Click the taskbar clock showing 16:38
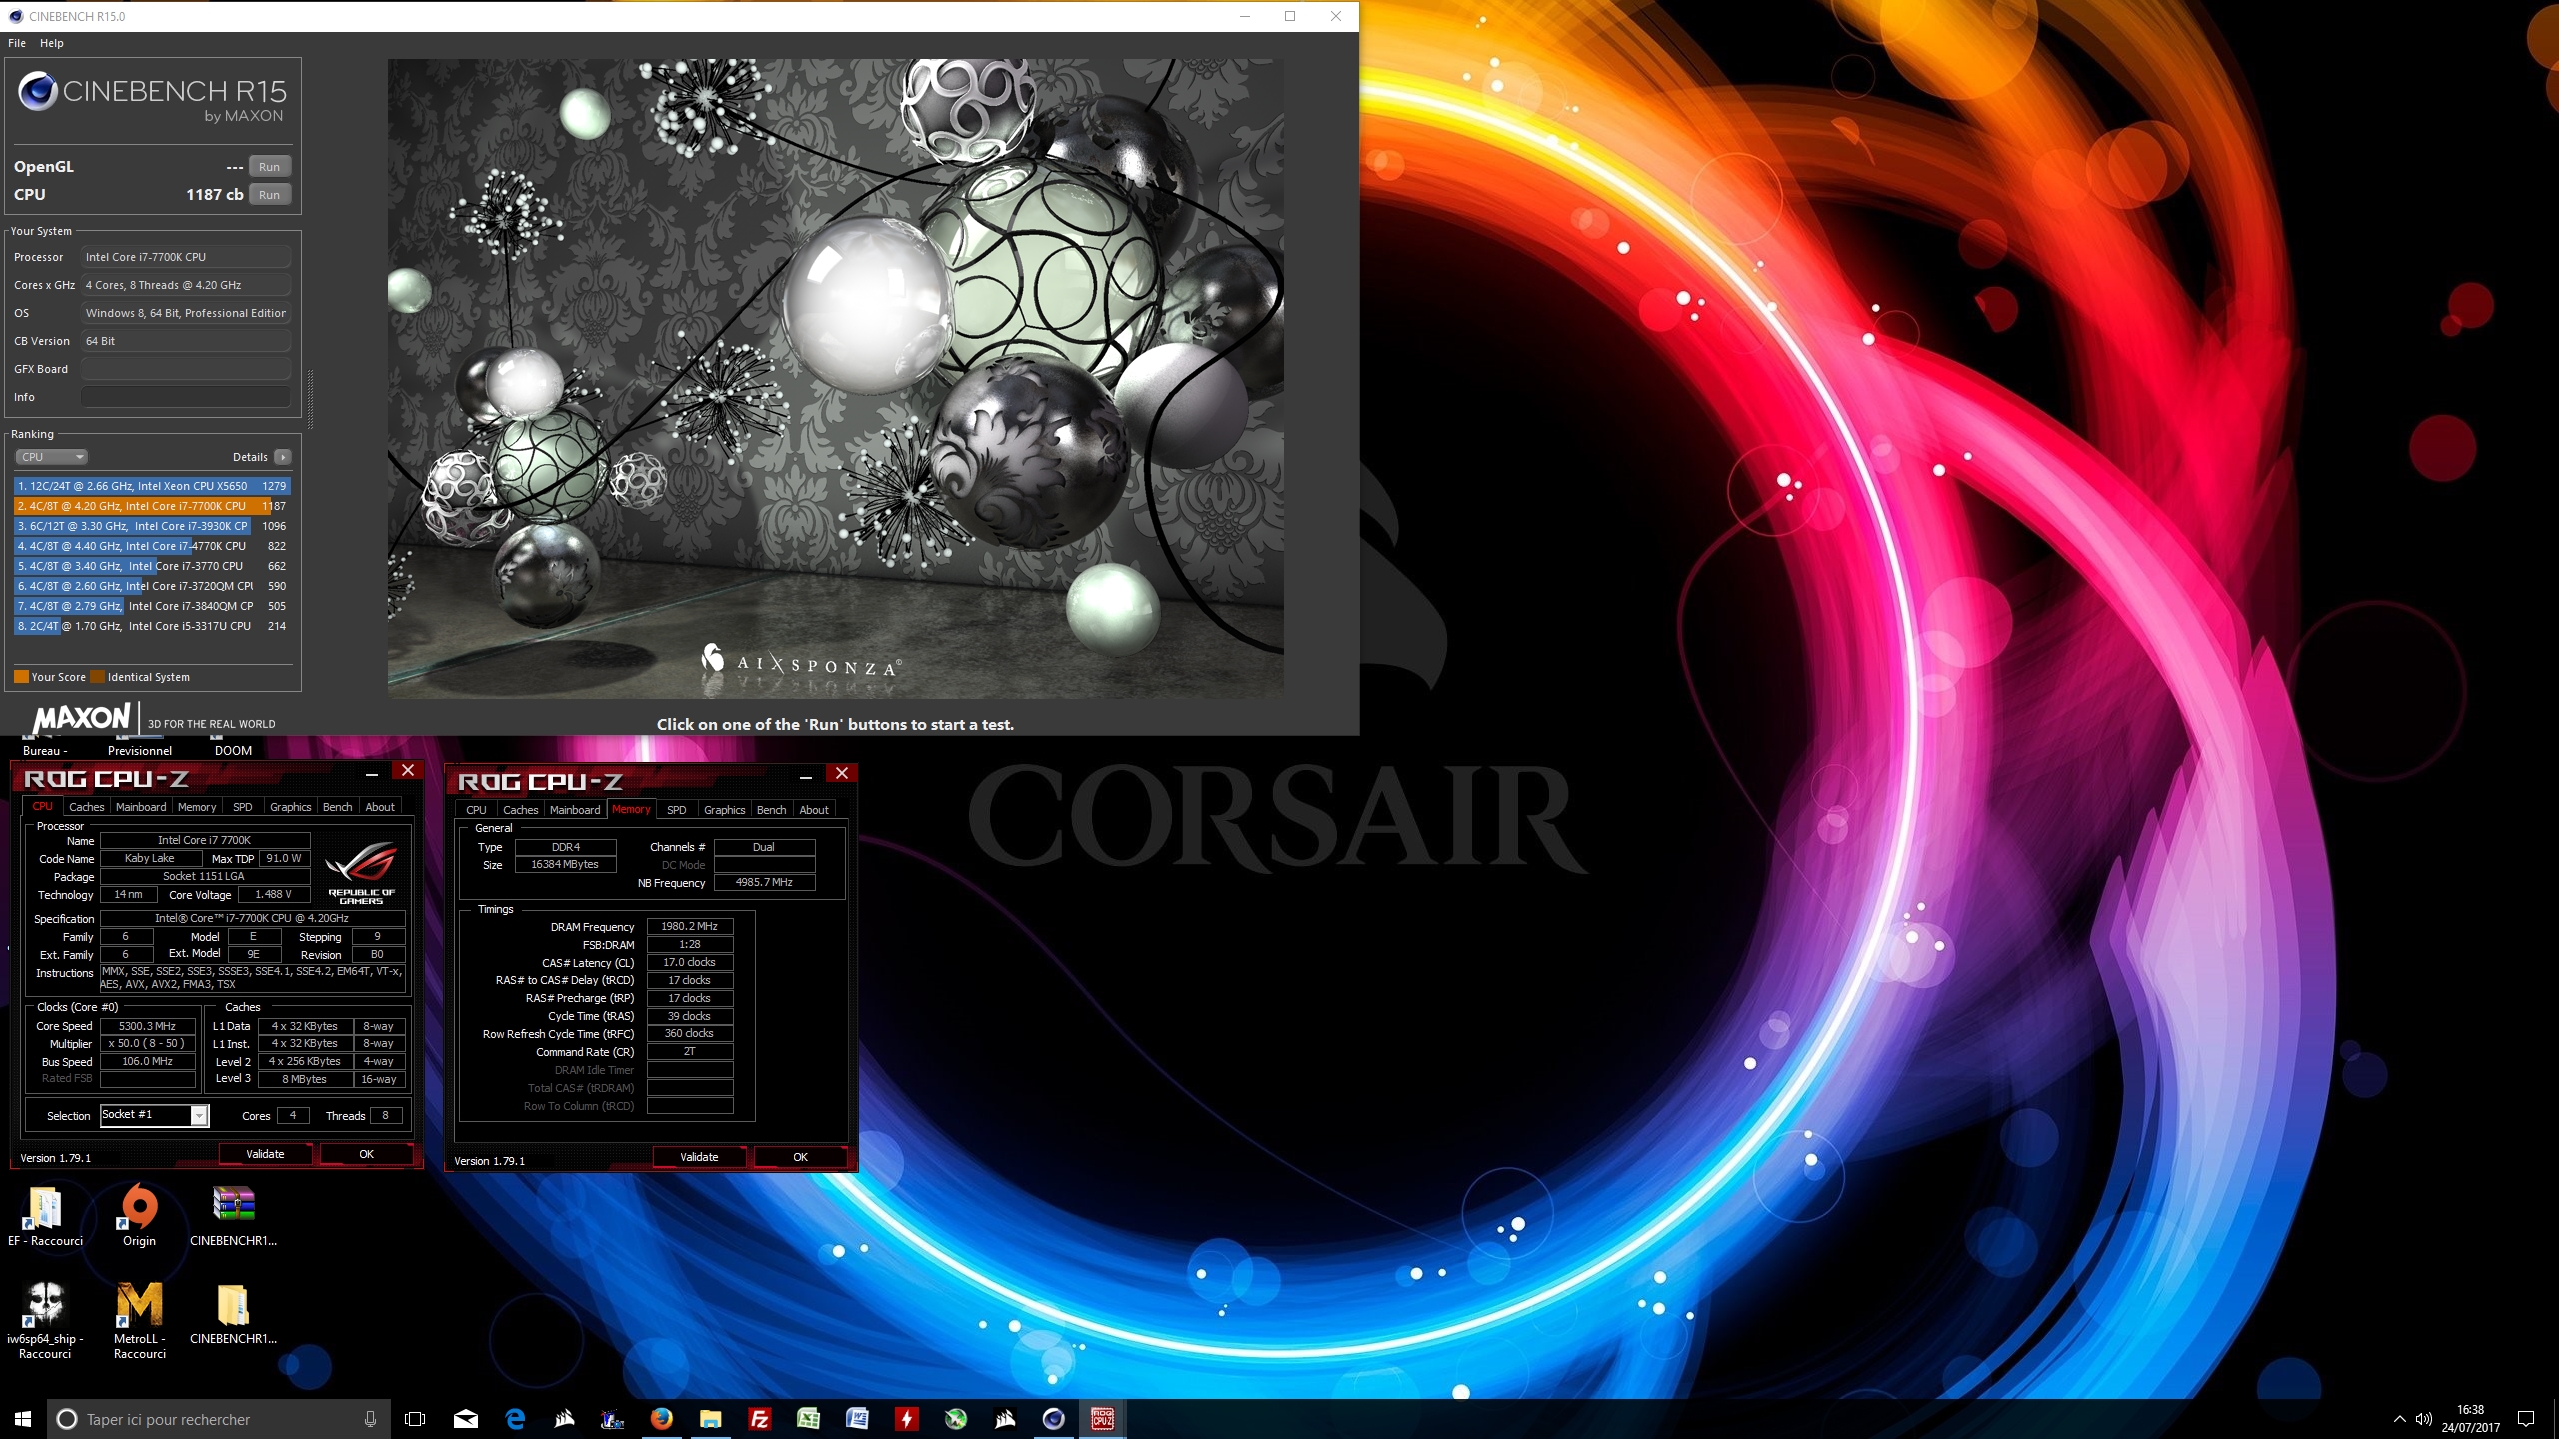 pos(2470,1419)
